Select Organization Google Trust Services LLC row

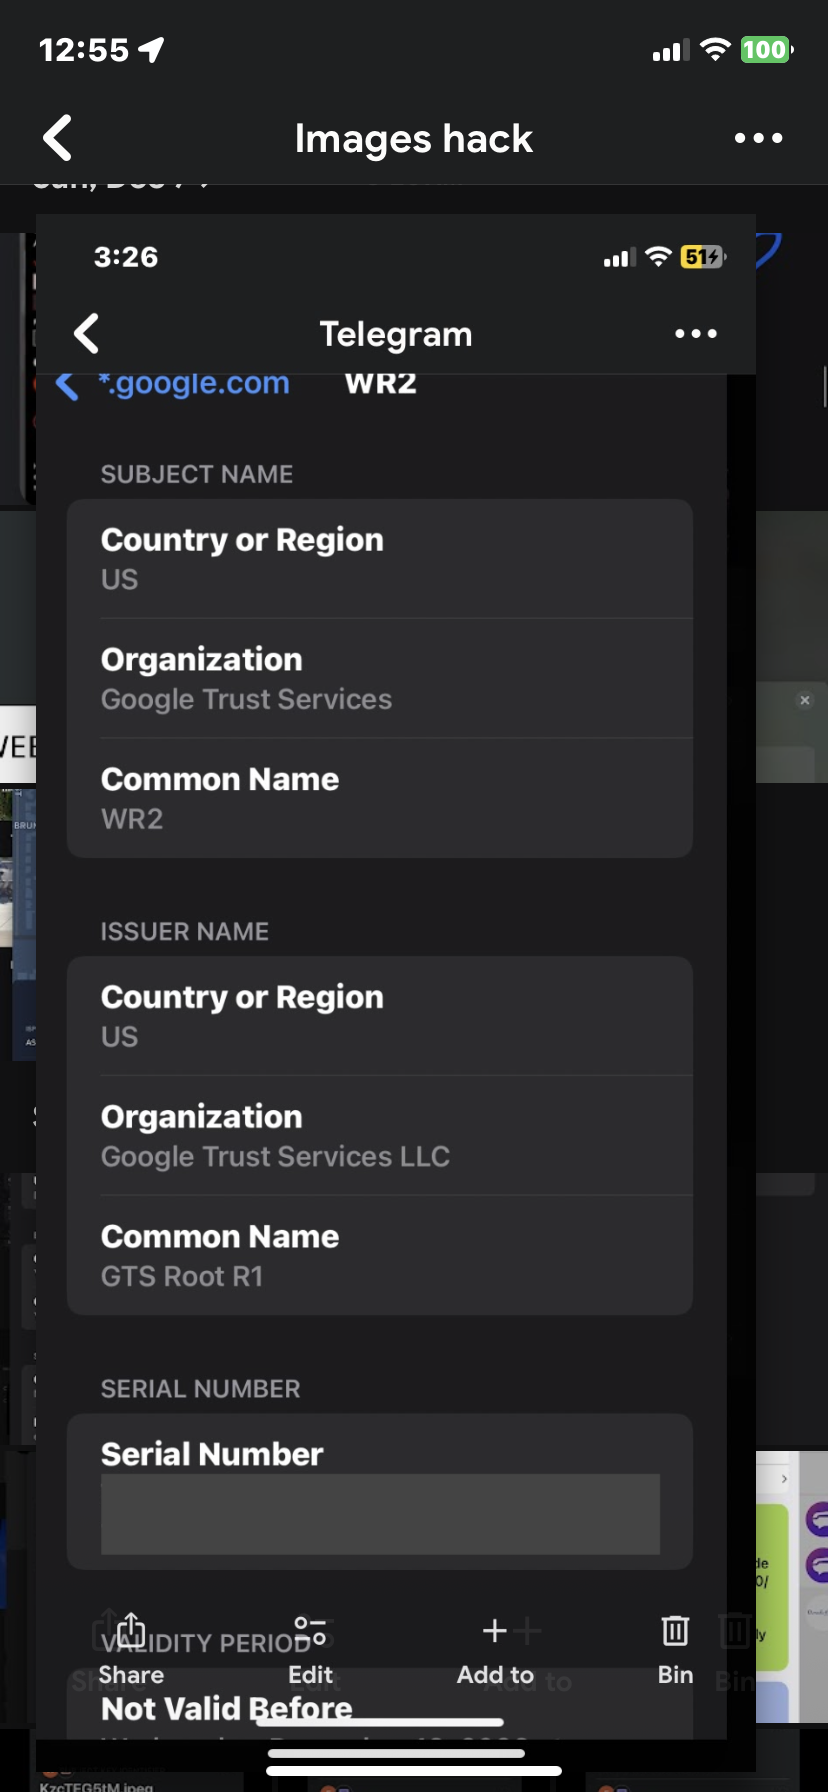pos(380,1136)
